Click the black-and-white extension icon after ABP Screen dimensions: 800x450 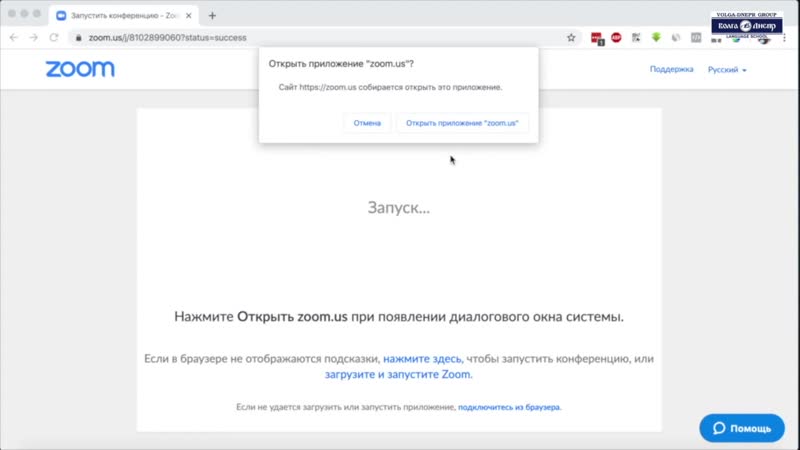tap(636, 37)
